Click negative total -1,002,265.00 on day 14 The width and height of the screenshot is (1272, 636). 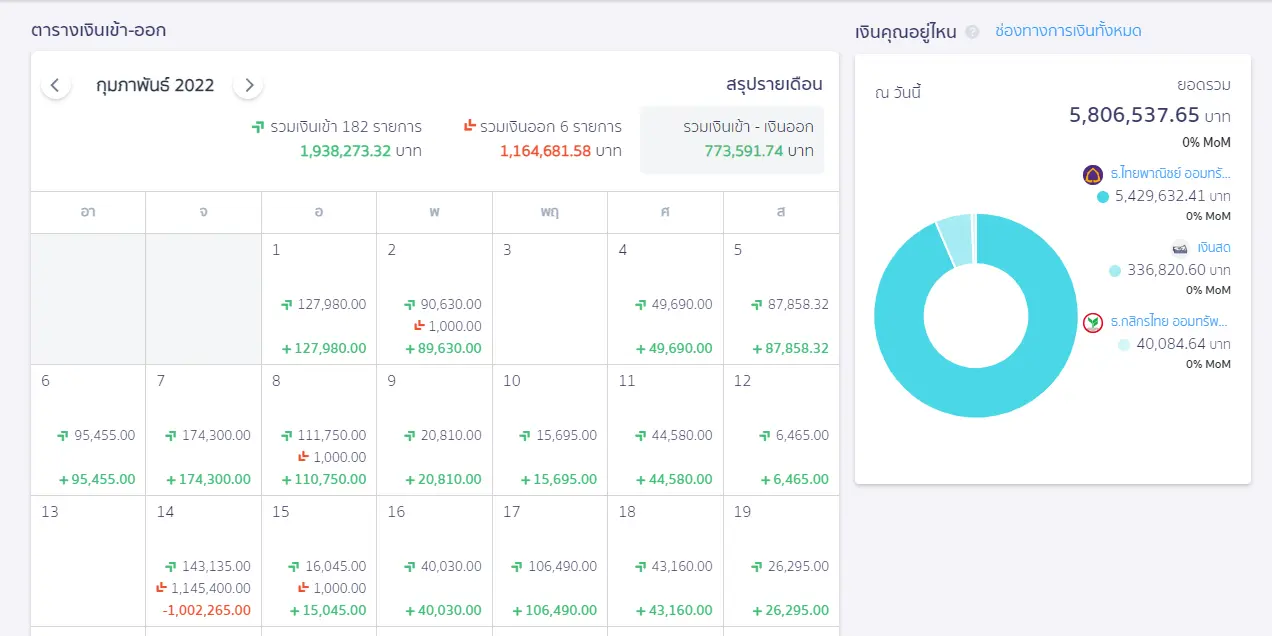(x=206, y=610)
